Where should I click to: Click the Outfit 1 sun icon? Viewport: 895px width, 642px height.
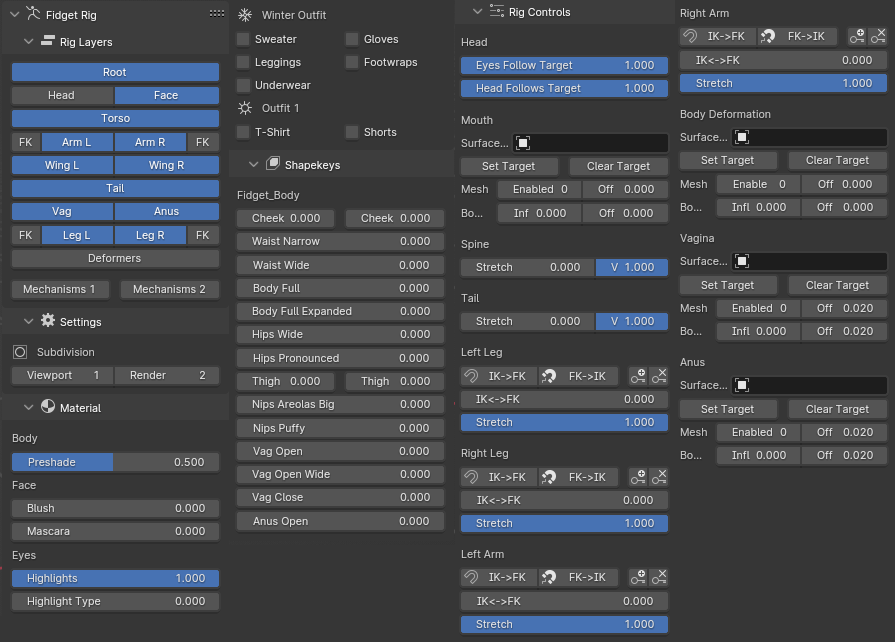click(x=245, y=108)
